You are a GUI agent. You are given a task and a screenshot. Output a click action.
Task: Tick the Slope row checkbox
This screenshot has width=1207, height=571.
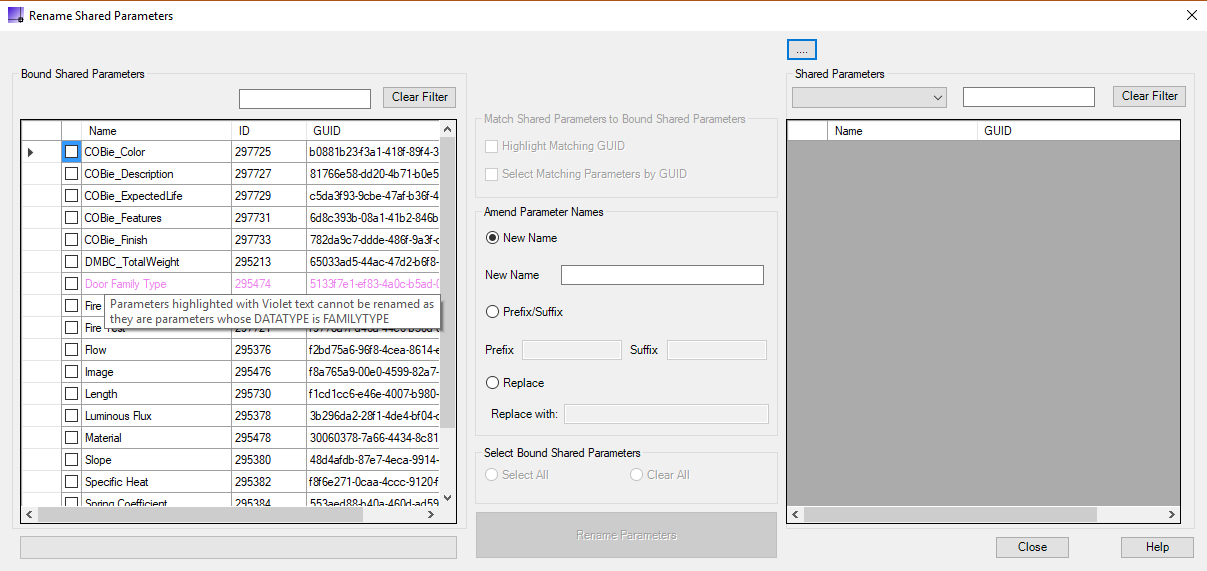pos(71,460)
